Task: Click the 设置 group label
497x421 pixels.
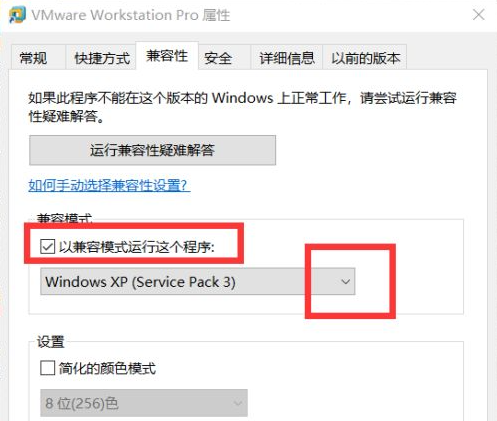Action: point(50,342)
